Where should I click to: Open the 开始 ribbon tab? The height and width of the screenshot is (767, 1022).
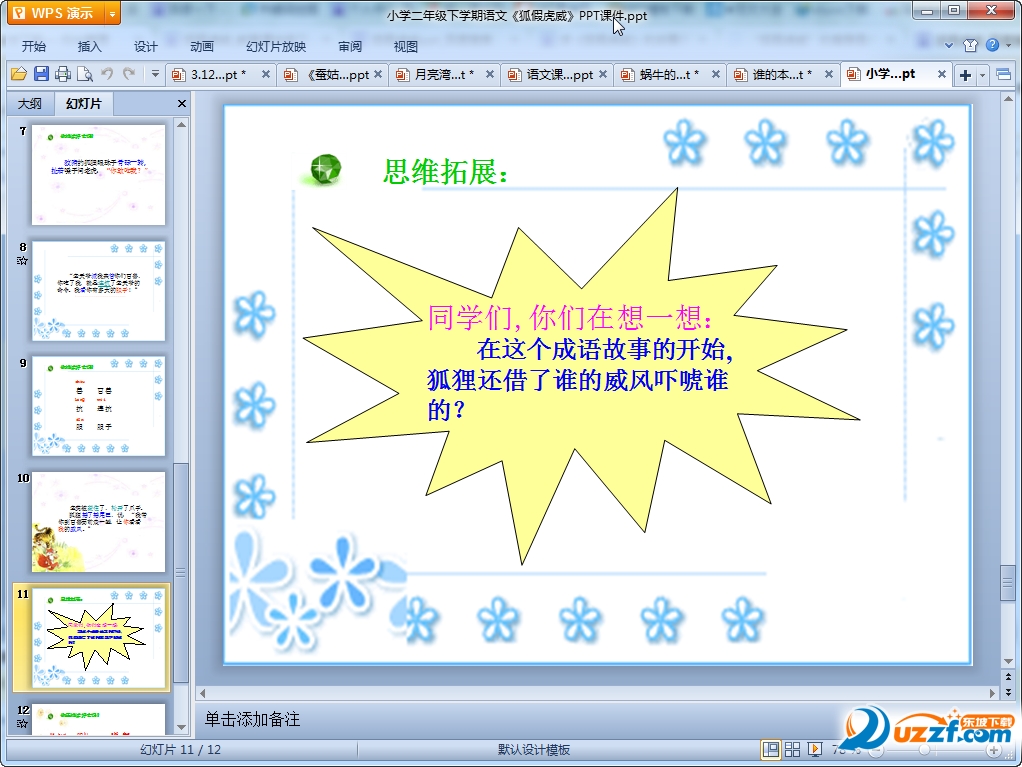point(34,46)
